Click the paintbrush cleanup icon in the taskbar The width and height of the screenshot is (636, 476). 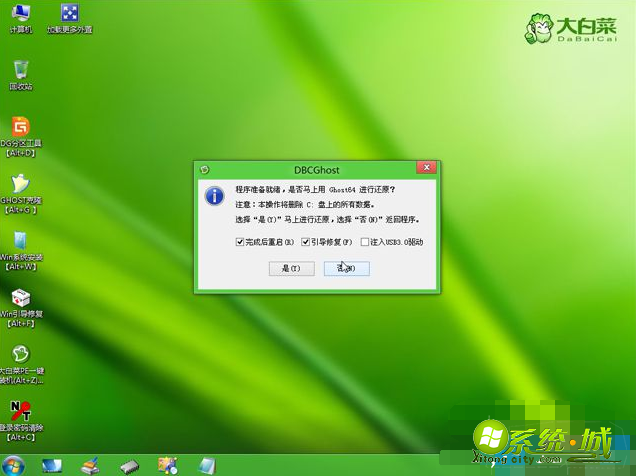point(90,466)
